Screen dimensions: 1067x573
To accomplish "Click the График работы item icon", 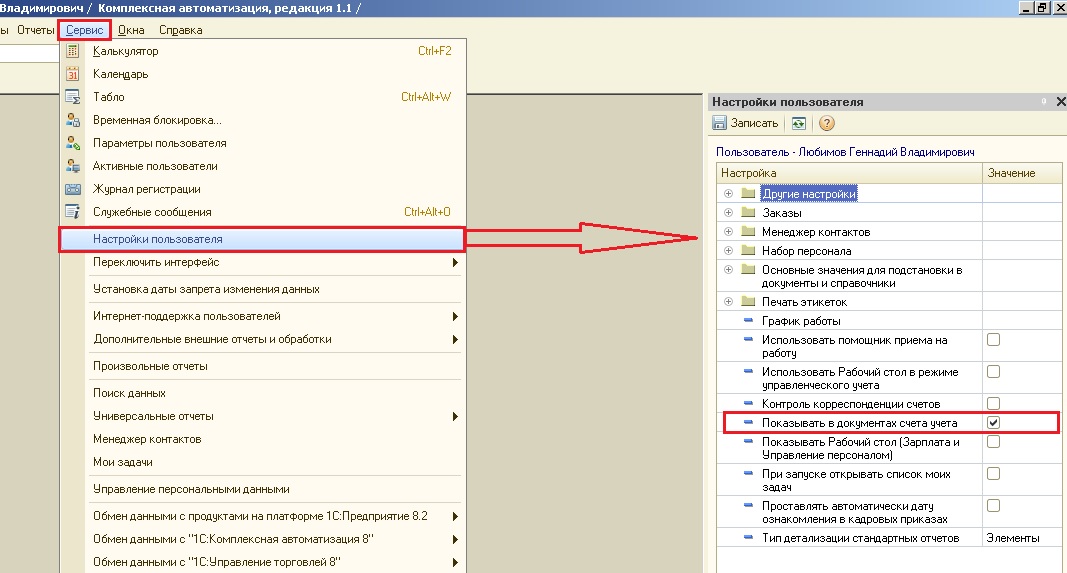I will click(x=749, y=320).
